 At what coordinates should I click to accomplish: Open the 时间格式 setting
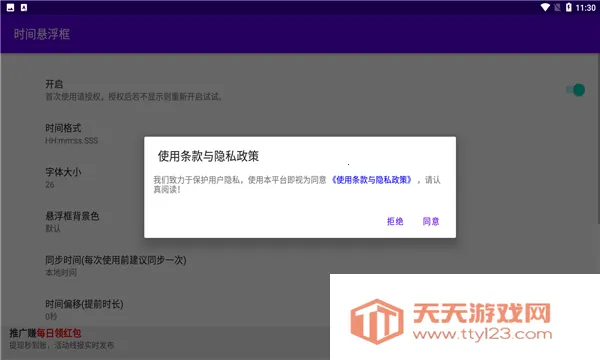pyautogui.click(x=300, y=134)
